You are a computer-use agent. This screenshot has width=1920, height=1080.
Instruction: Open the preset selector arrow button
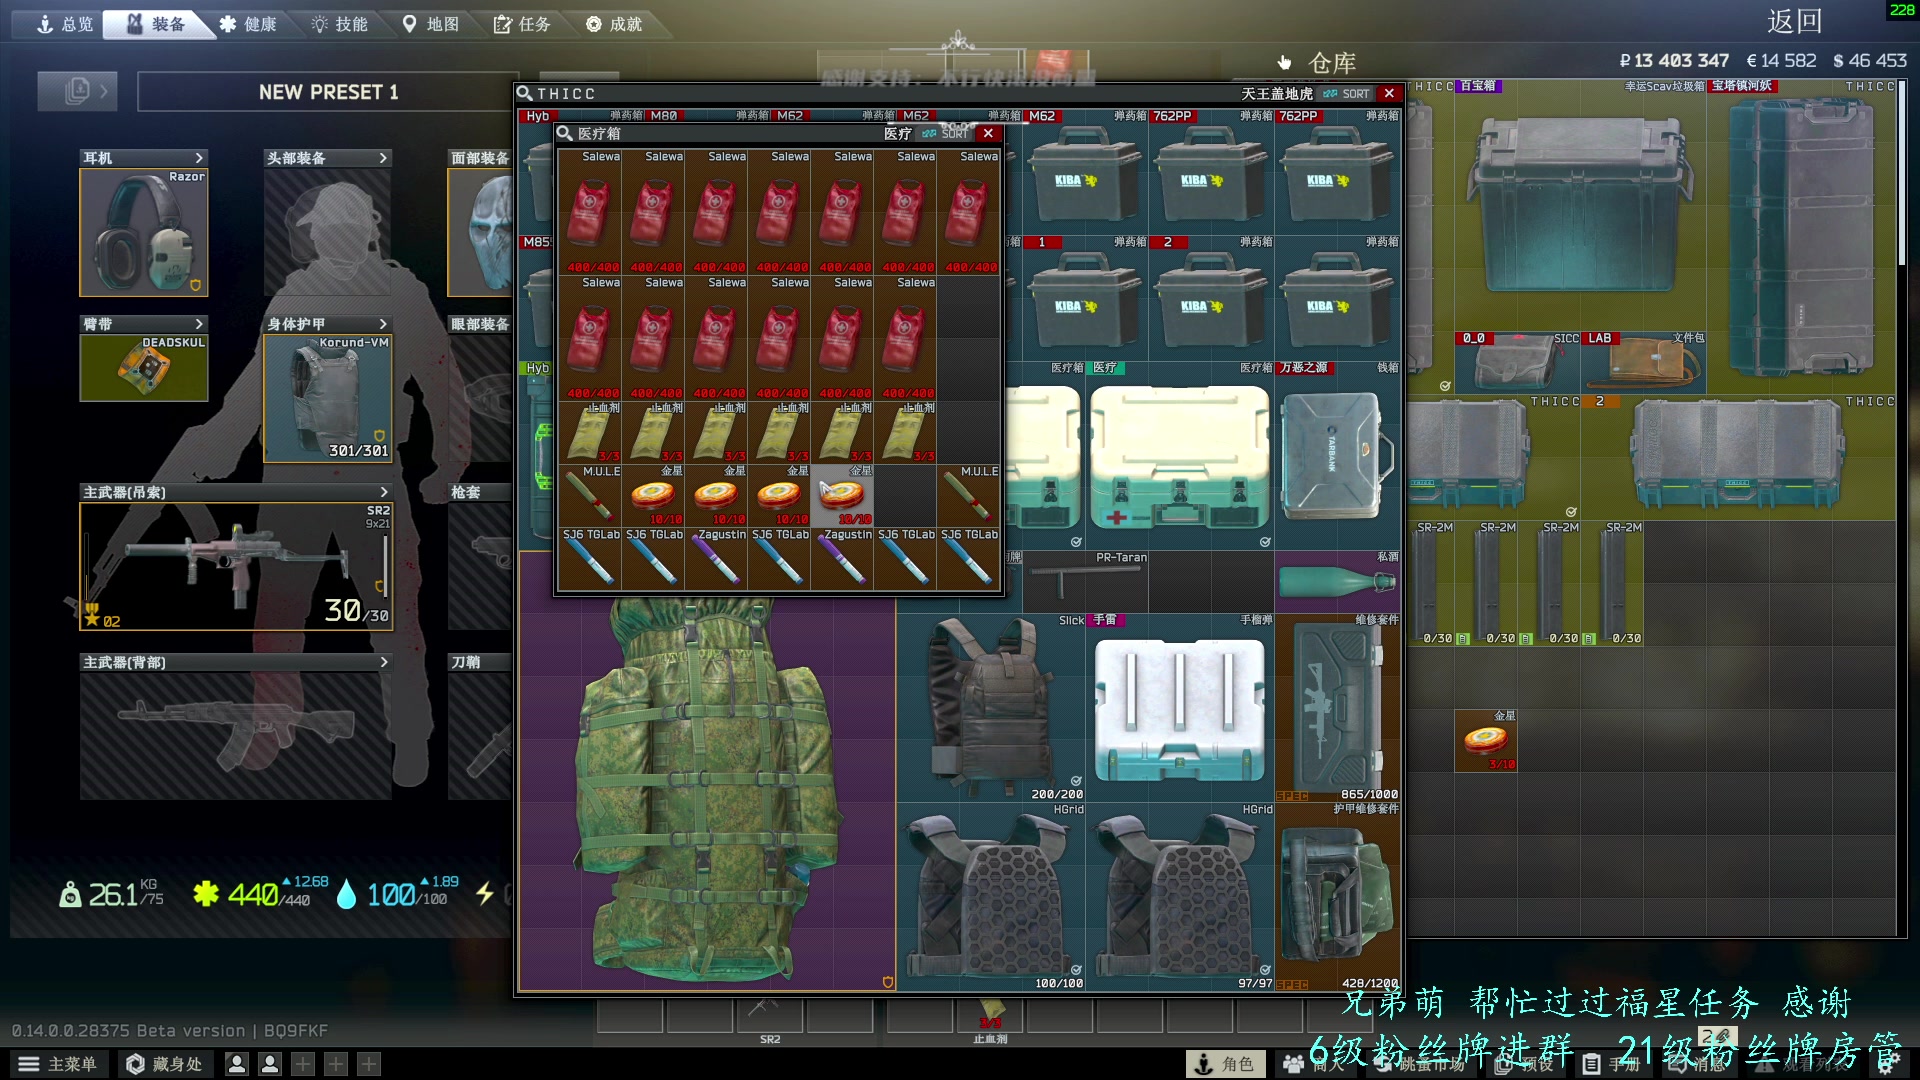click(78, 91)
